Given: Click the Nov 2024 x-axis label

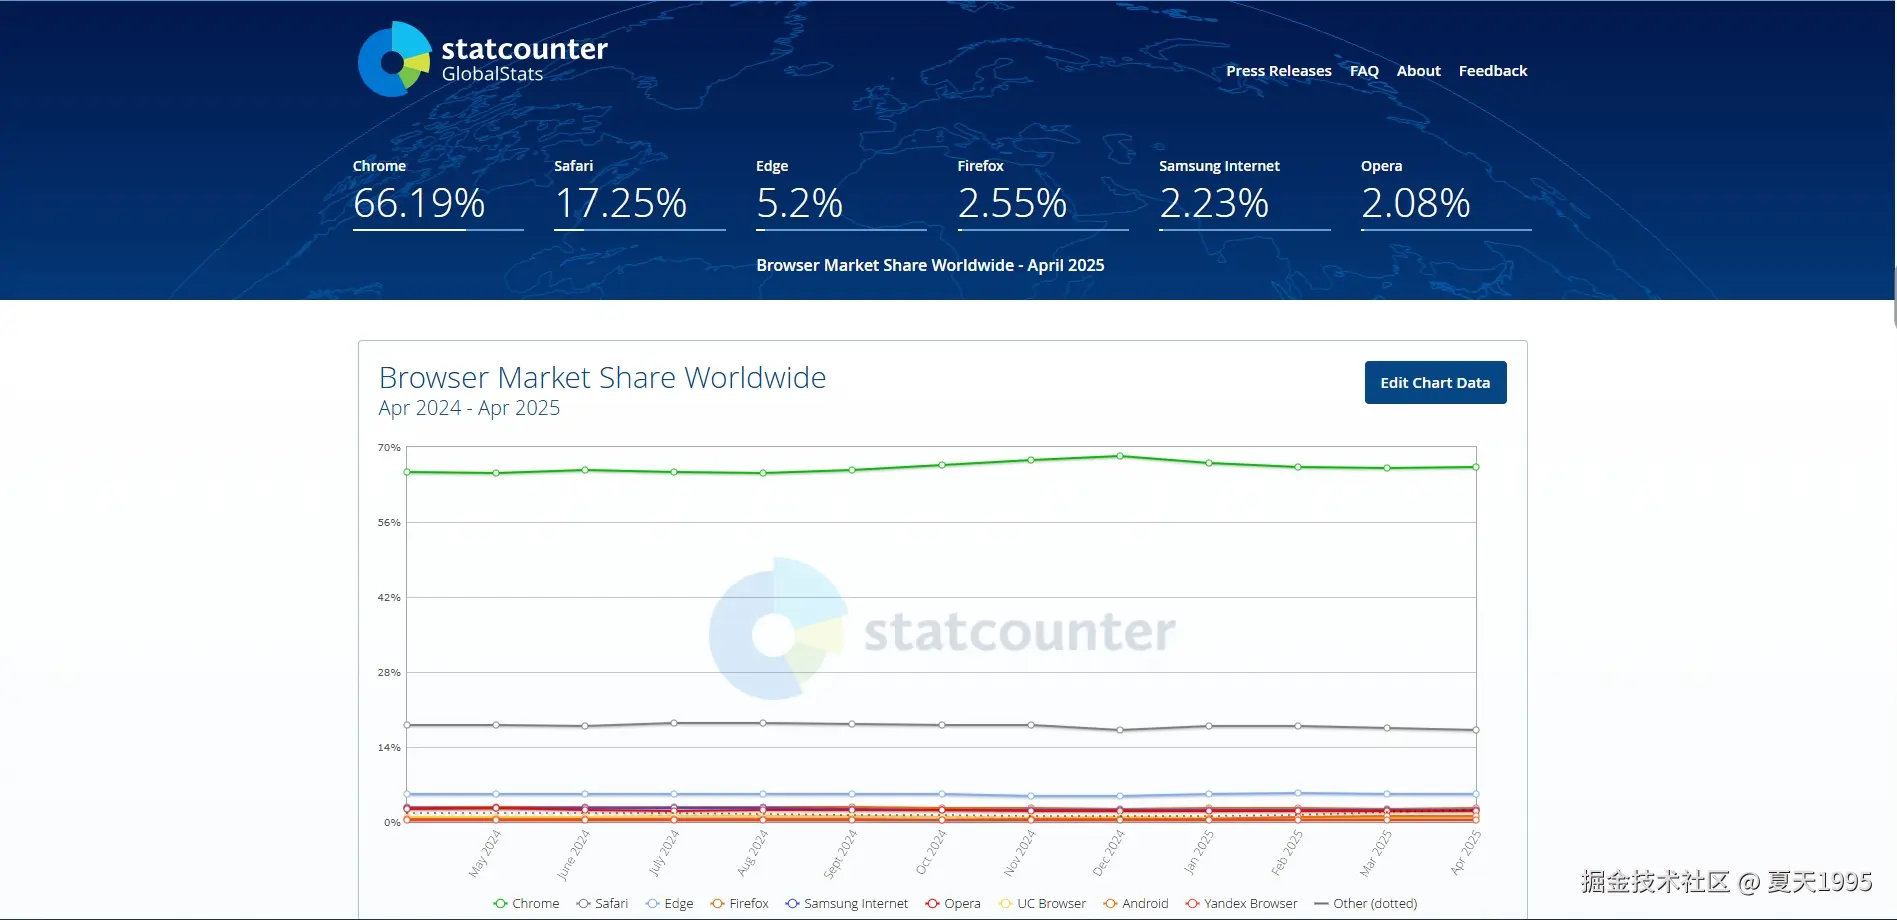Looking at the screenshot, I should point(1020,852).
